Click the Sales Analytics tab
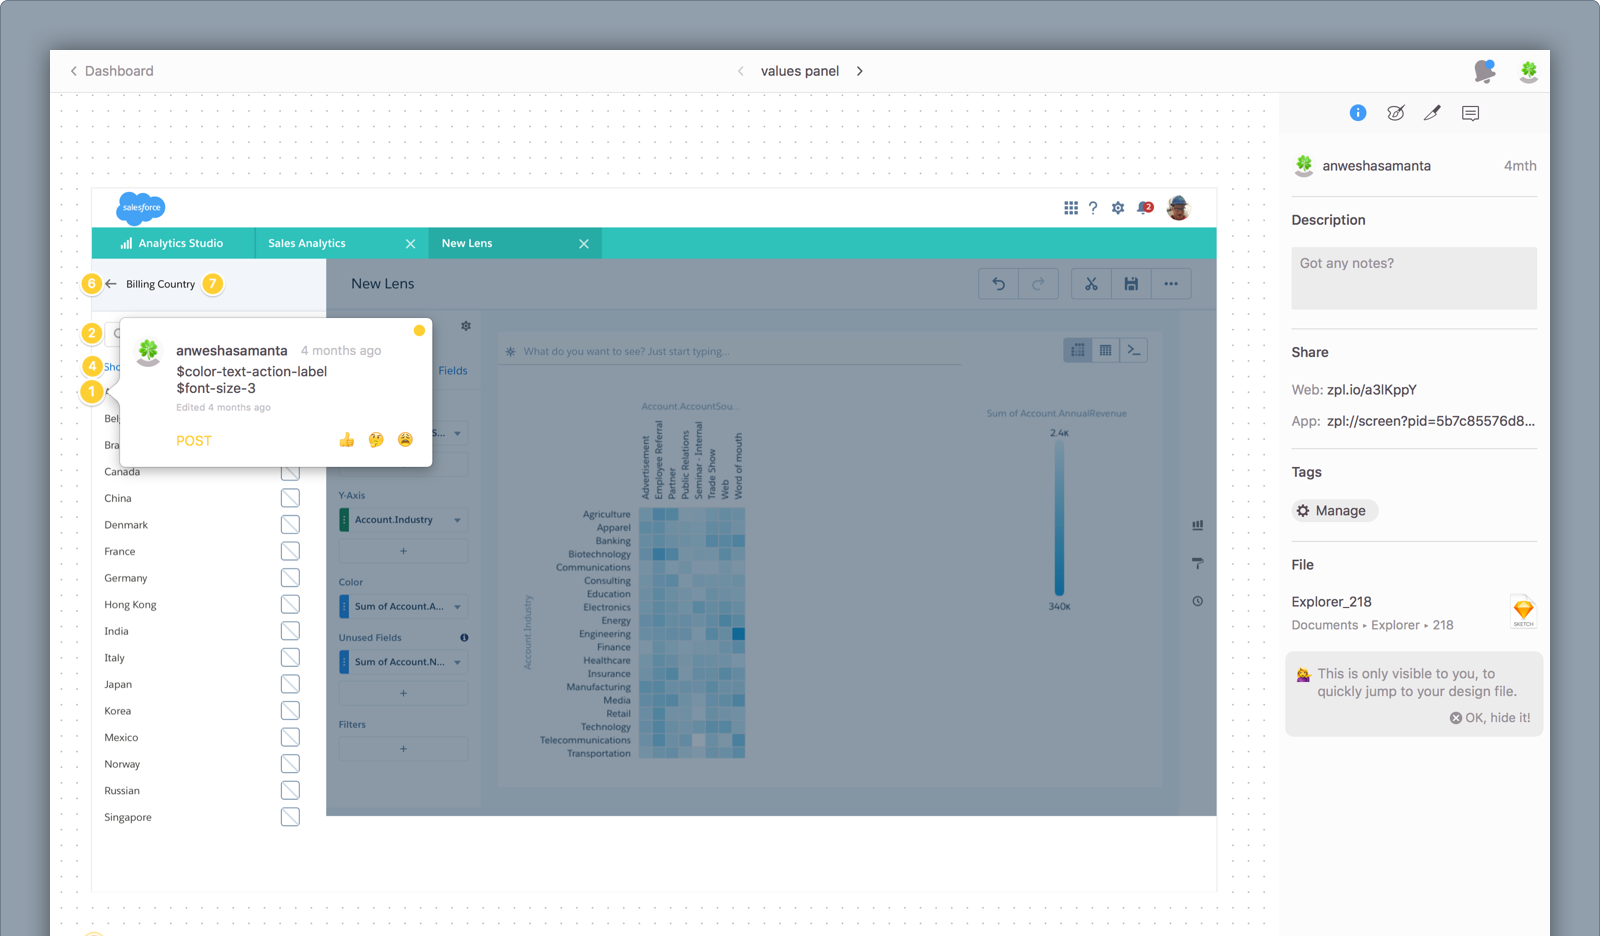The height and width of the screenshot is (936, 1600). [307, 243]
